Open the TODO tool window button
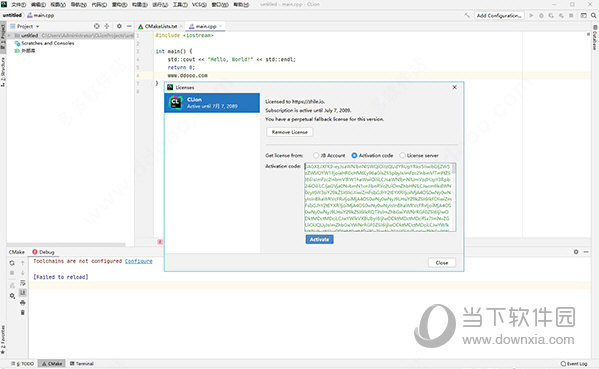Image resolution: width=599 pixels, height=369 pixels. pyautogui.click(x=23, y=364)
